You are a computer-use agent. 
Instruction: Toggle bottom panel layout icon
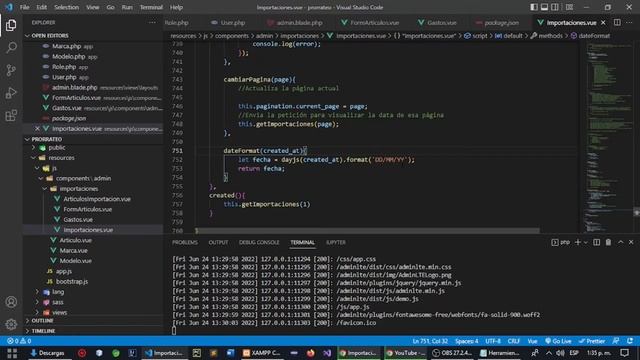tap(544, 7)
